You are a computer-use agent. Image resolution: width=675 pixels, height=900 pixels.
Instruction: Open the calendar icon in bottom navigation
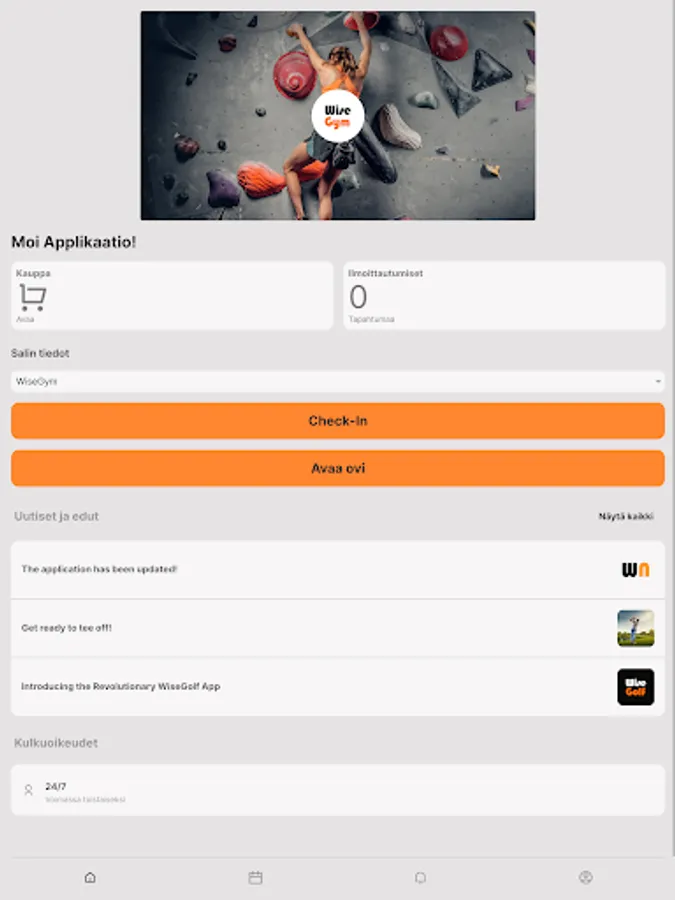click(255, 877)
